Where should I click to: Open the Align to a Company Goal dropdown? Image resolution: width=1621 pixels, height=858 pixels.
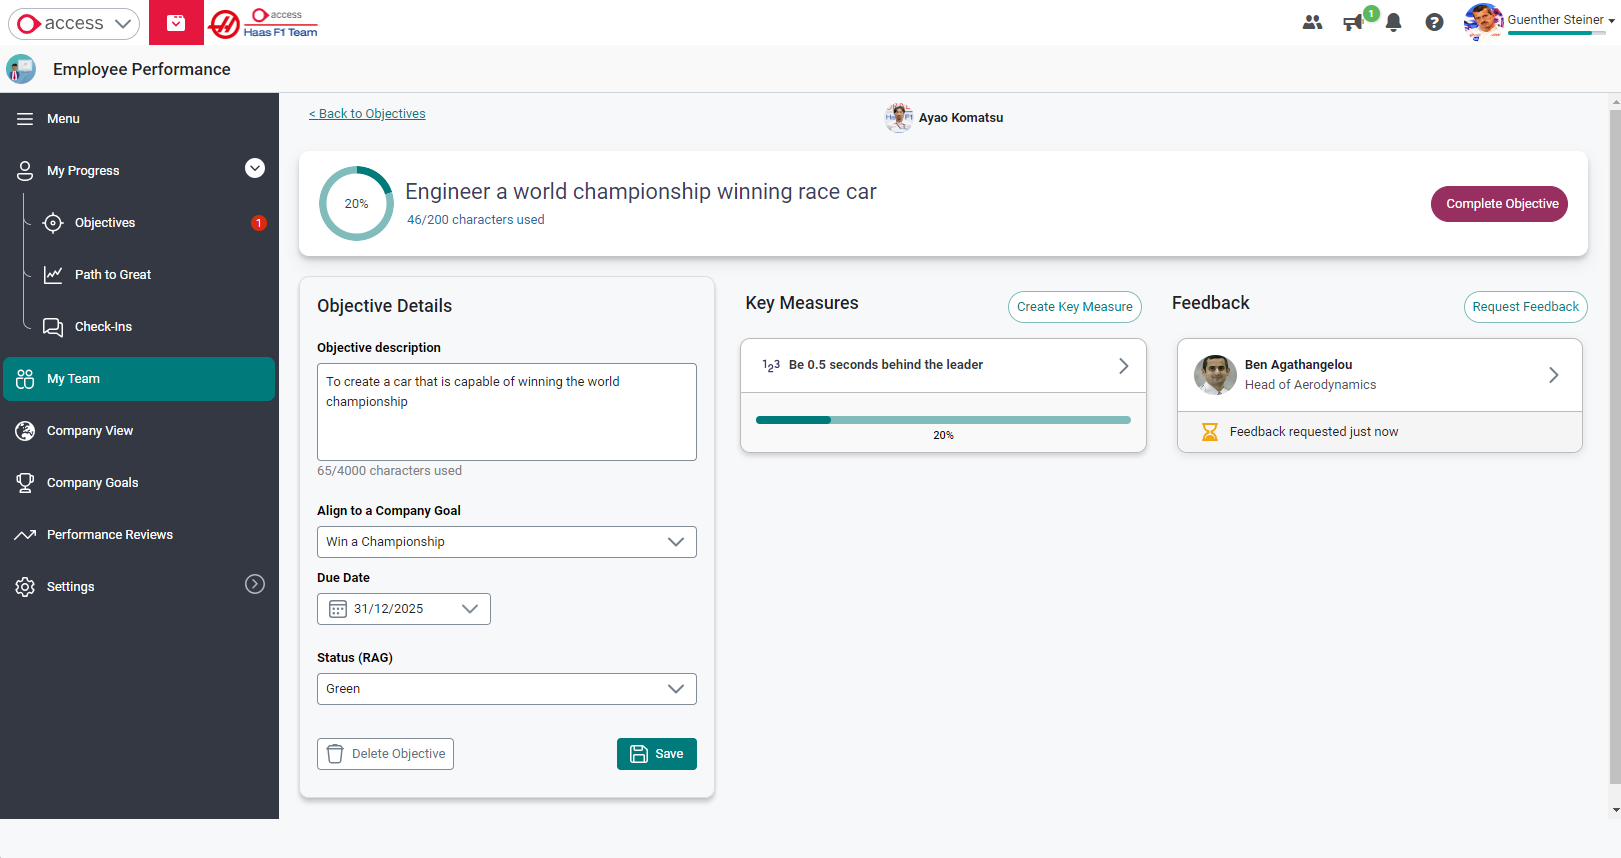[x=506, y=542]
